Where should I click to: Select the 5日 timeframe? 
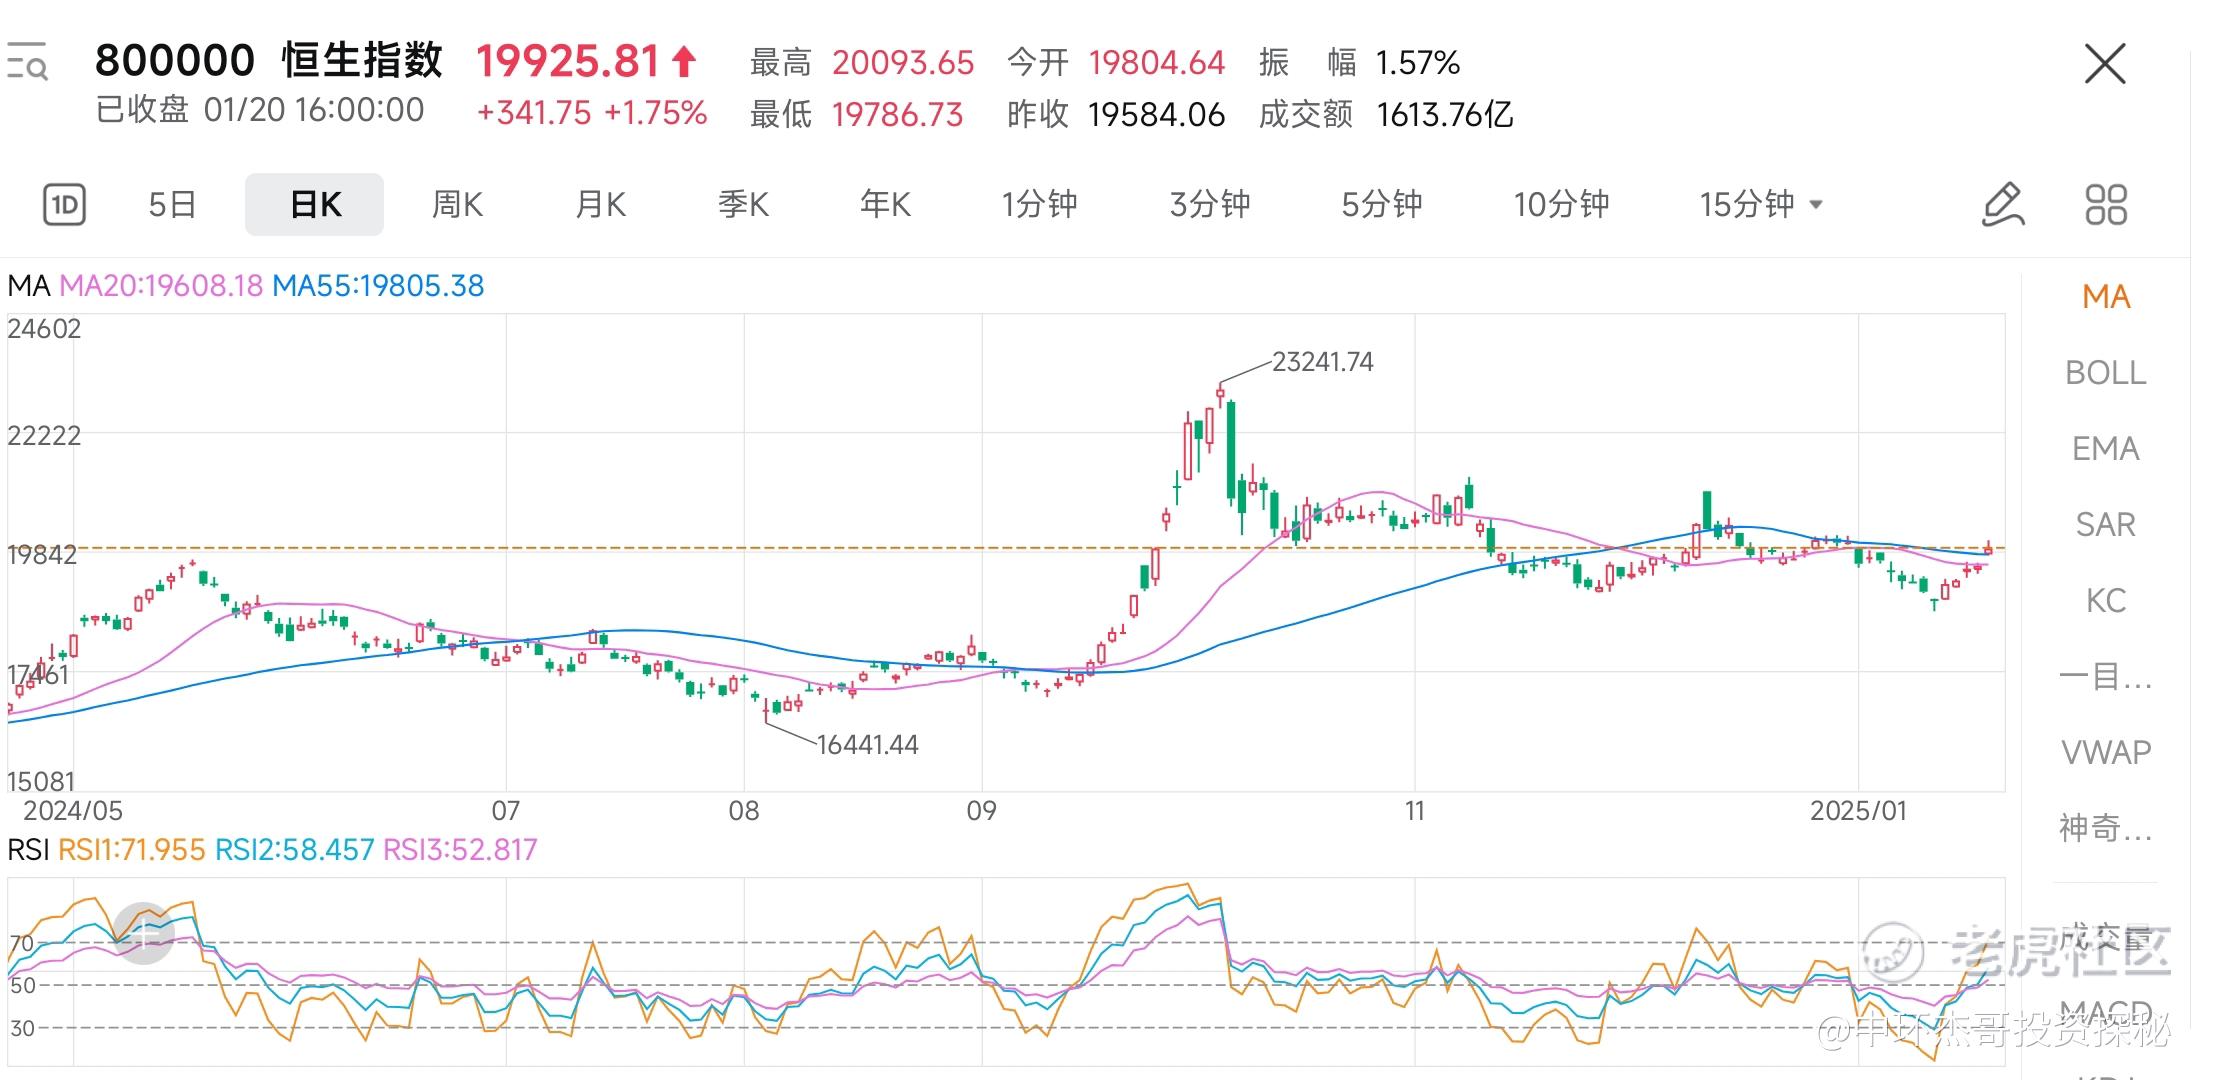[x=172, y=205]
